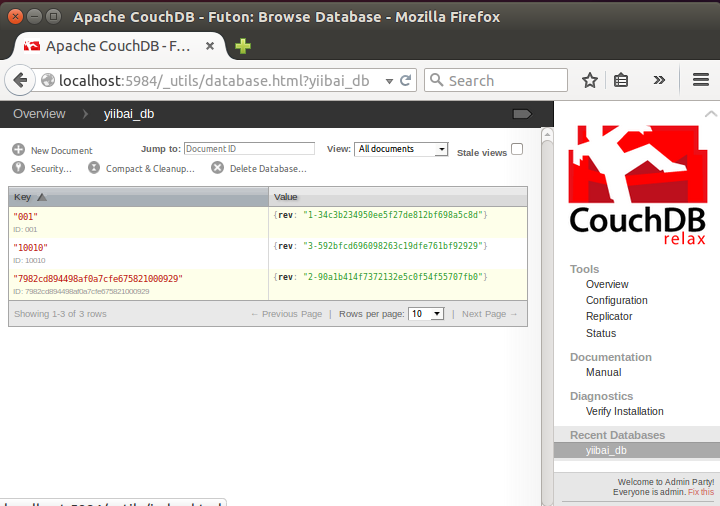Screen dimensions: 720x506
Task: Click the reload page icon
Action: (x=406, y=80)
